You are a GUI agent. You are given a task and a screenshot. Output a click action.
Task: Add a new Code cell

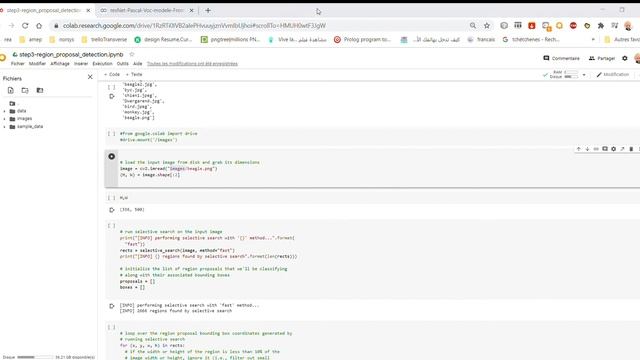pos(112,74)
